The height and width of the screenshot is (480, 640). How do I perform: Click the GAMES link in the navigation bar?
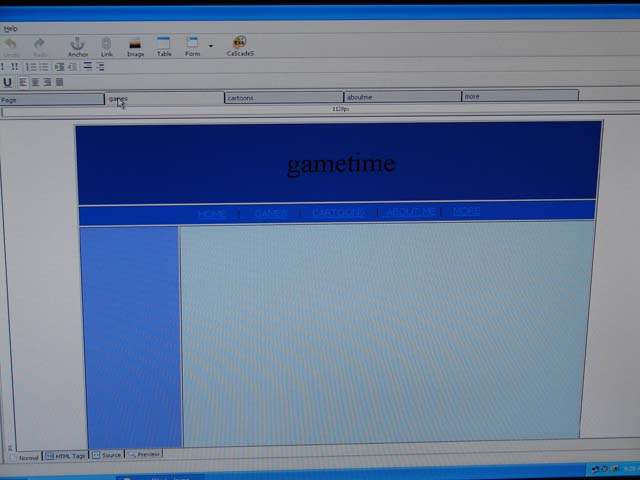pos(270,213)
